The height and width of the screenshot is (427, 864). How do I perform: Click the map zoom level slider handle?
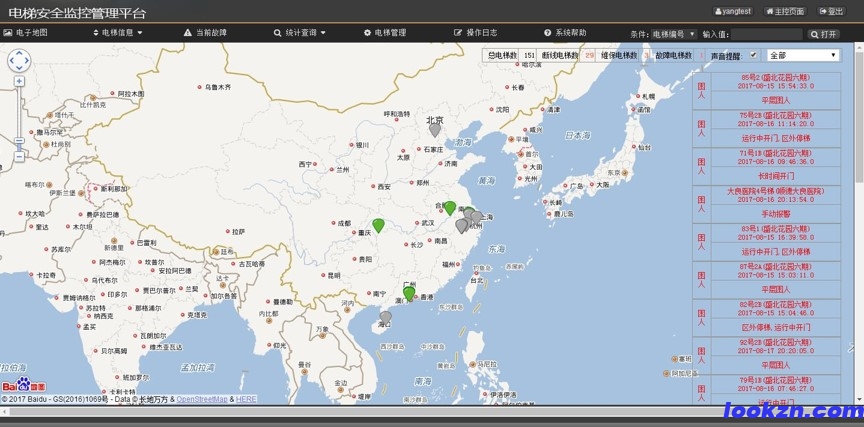19,142
